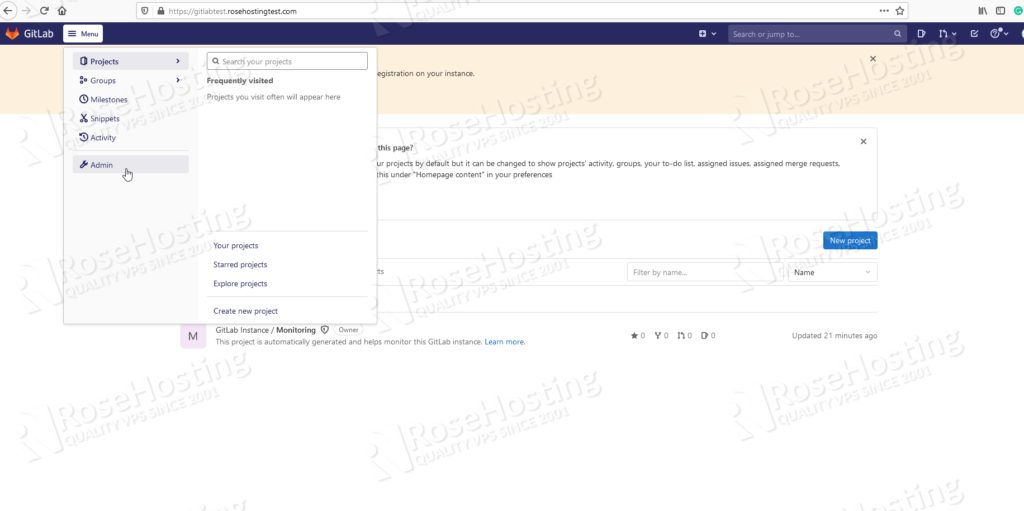
Task: Click the Snippets scissors icon
Action: [x=84, y=119]
